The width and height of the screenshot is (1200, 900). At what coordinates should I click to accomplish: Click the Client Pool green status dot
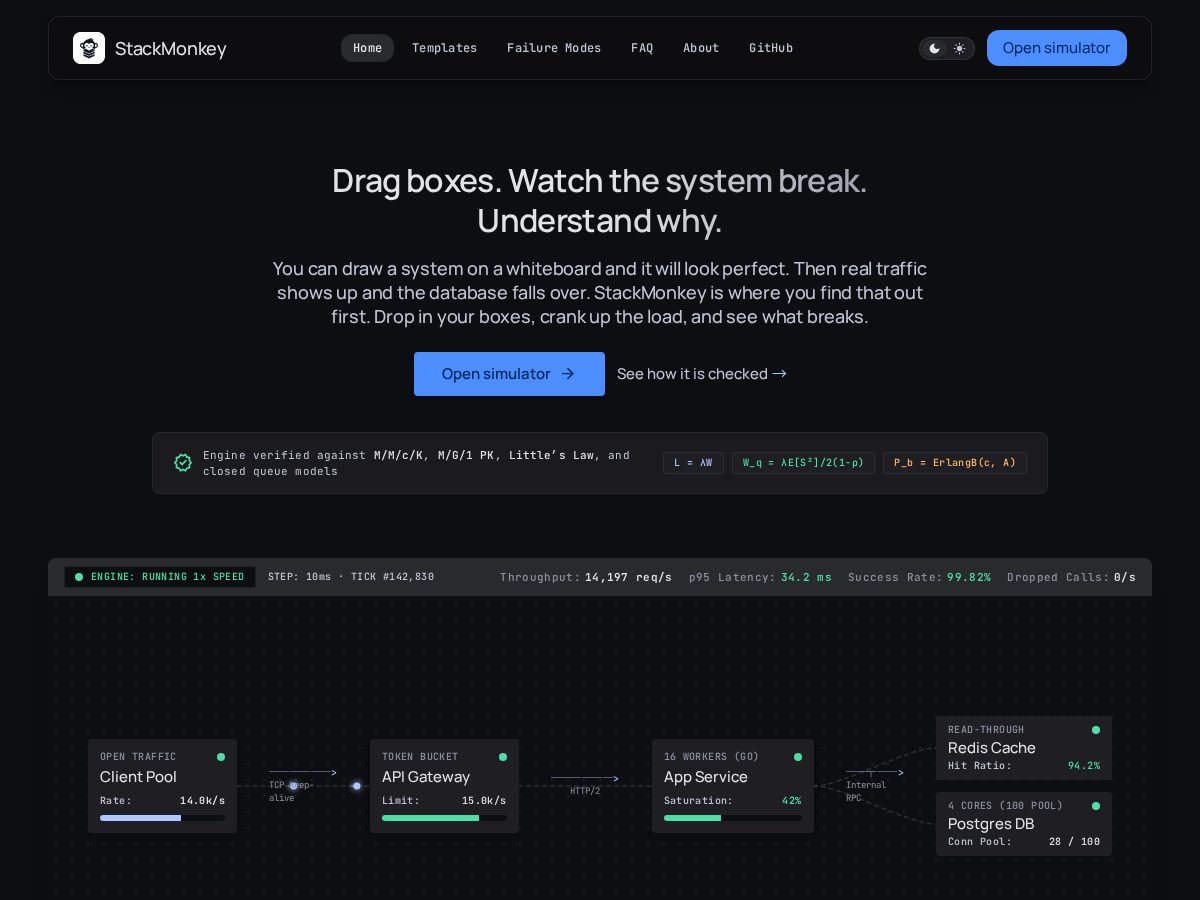click(221, 757)
